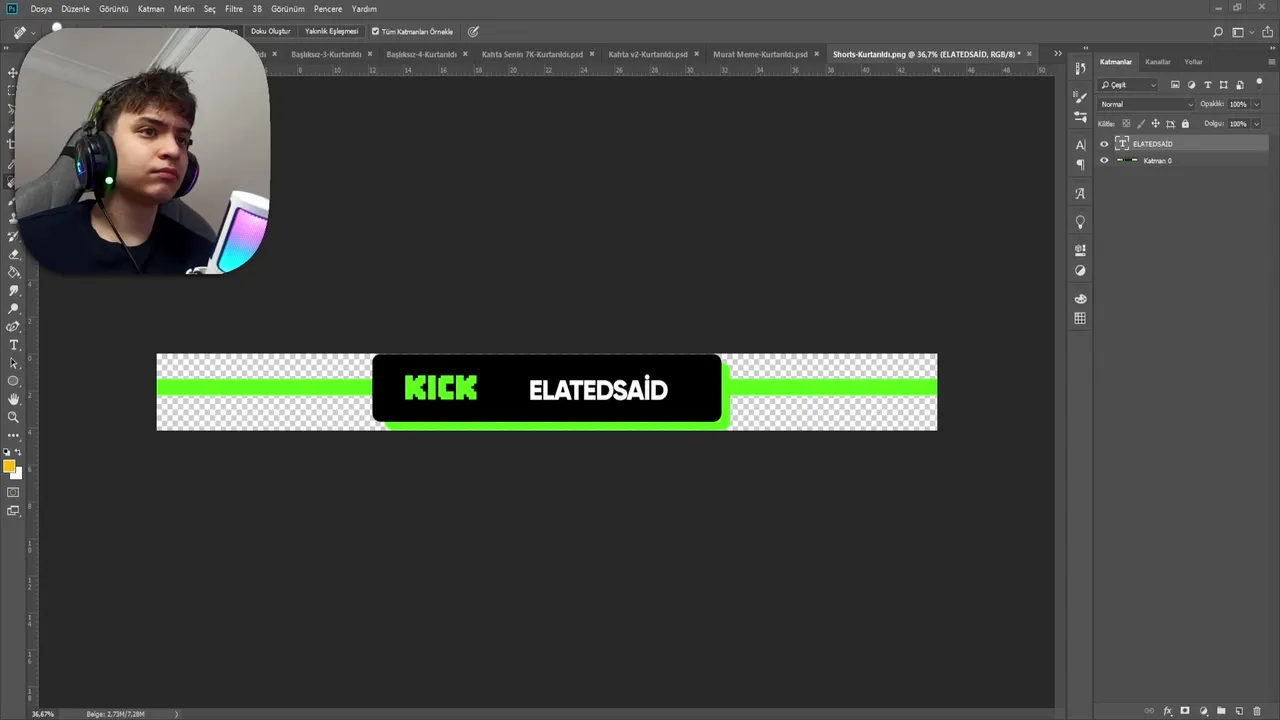The width and height of the screenshot is (1280, 720).
Task: Change the screen mode icon
Action: click(x=14, y=512)
